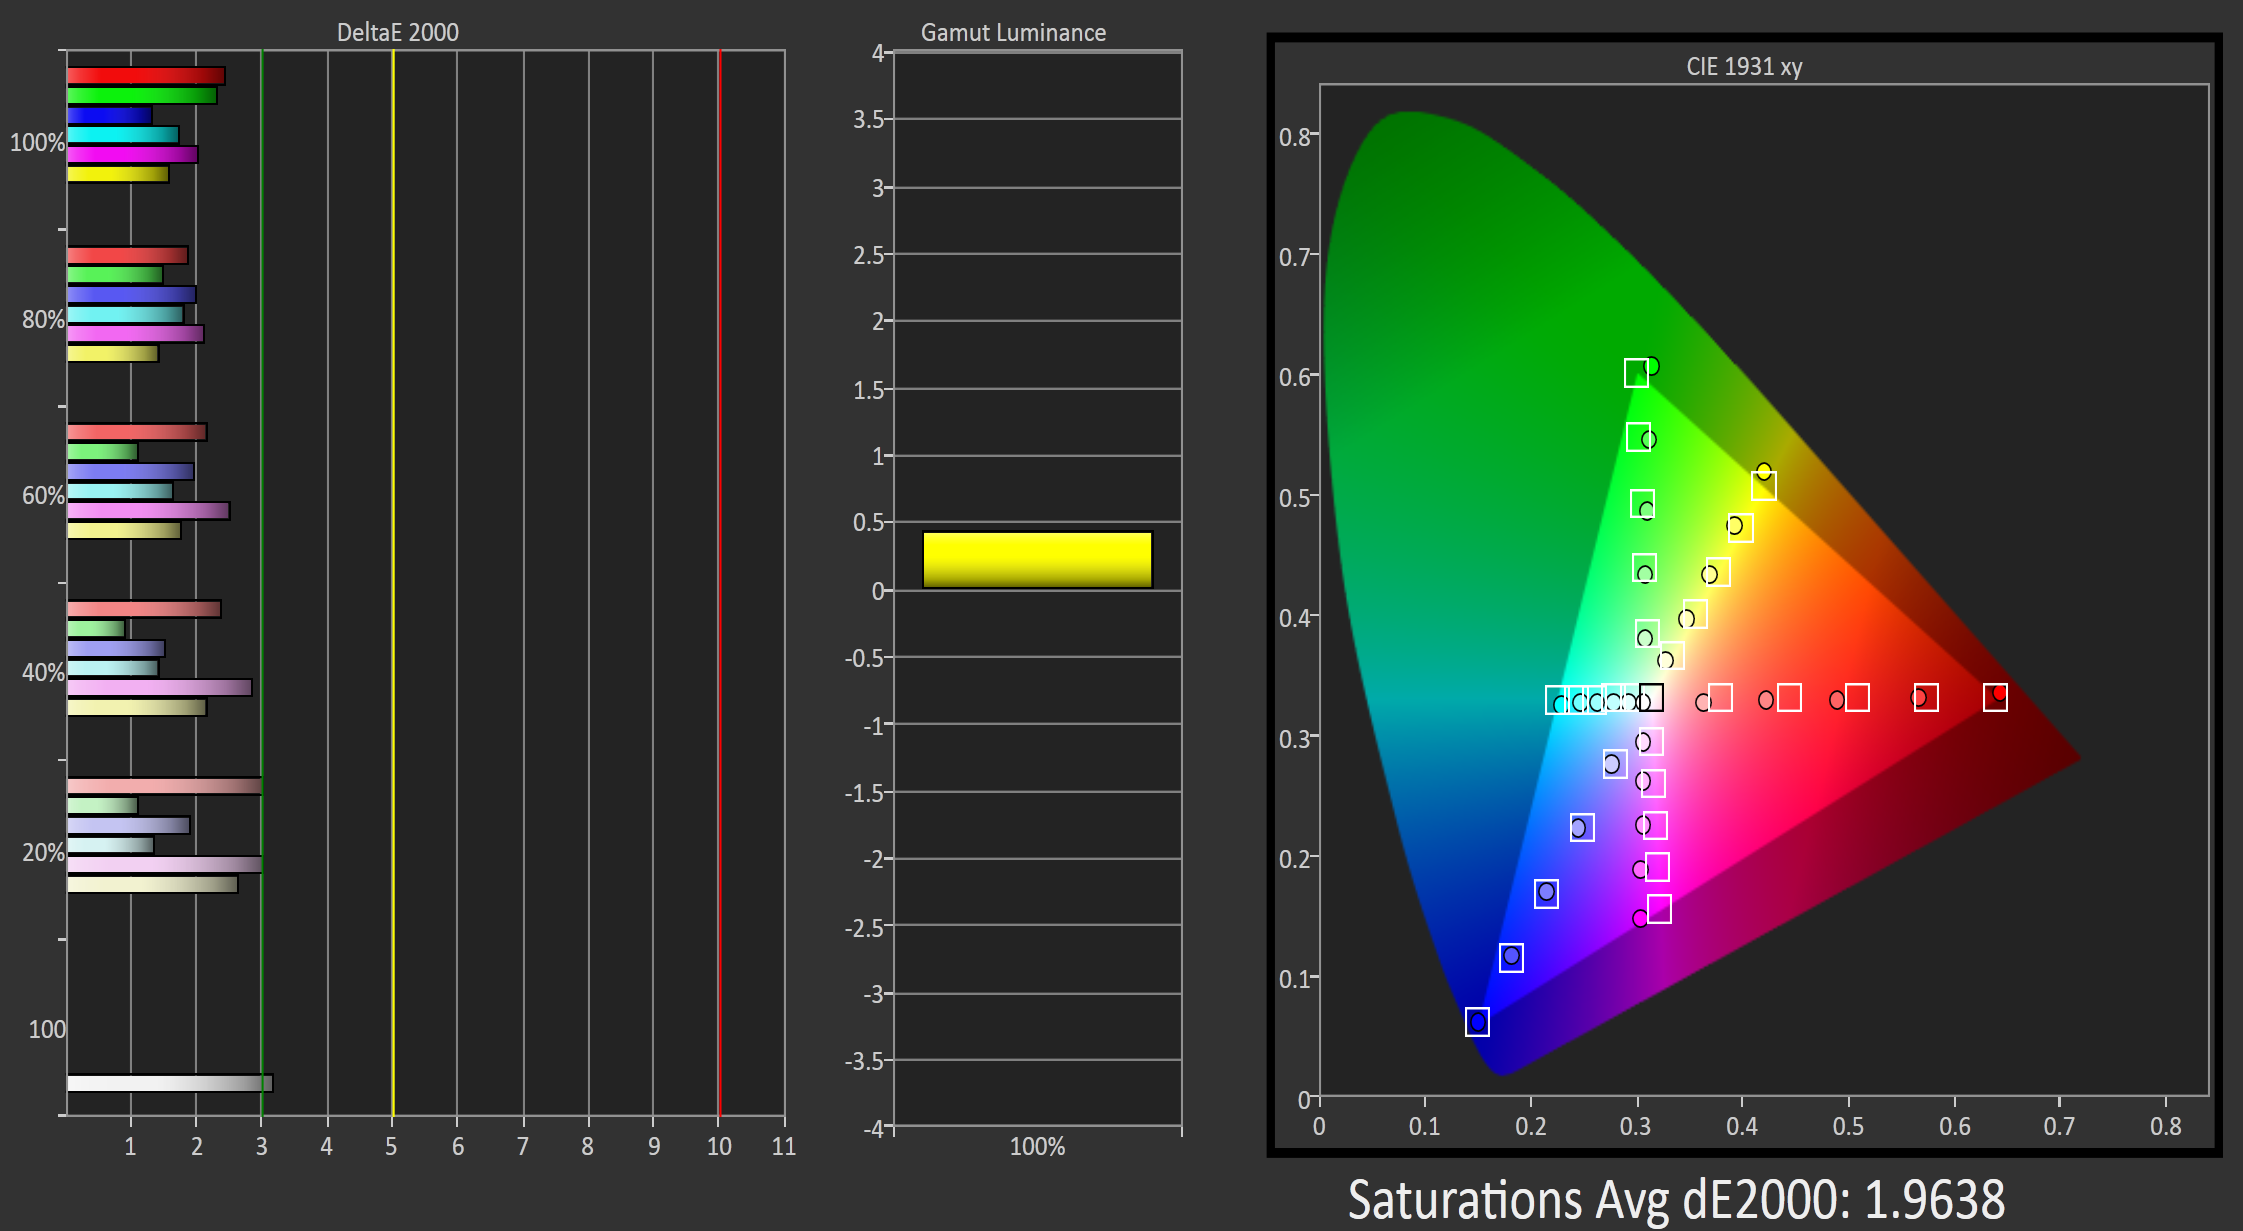Click the magenta bar in the 20% group
Image resolution: width=2243 pixels, height=1231 pixels.
pos(164,864)
